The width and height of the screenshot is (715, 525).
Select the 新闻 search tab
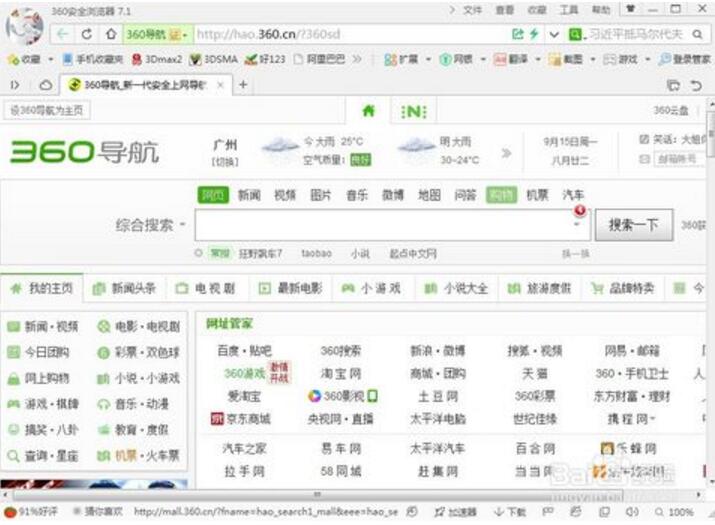(249, 195)
